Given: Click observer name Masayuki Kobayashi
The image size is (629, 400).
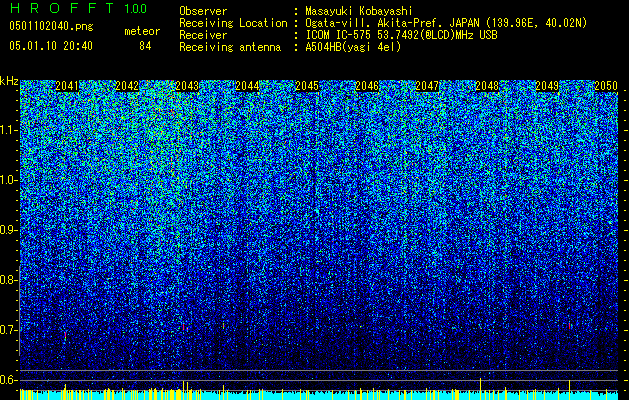Looking at the screenshot, I should (359, 11).
